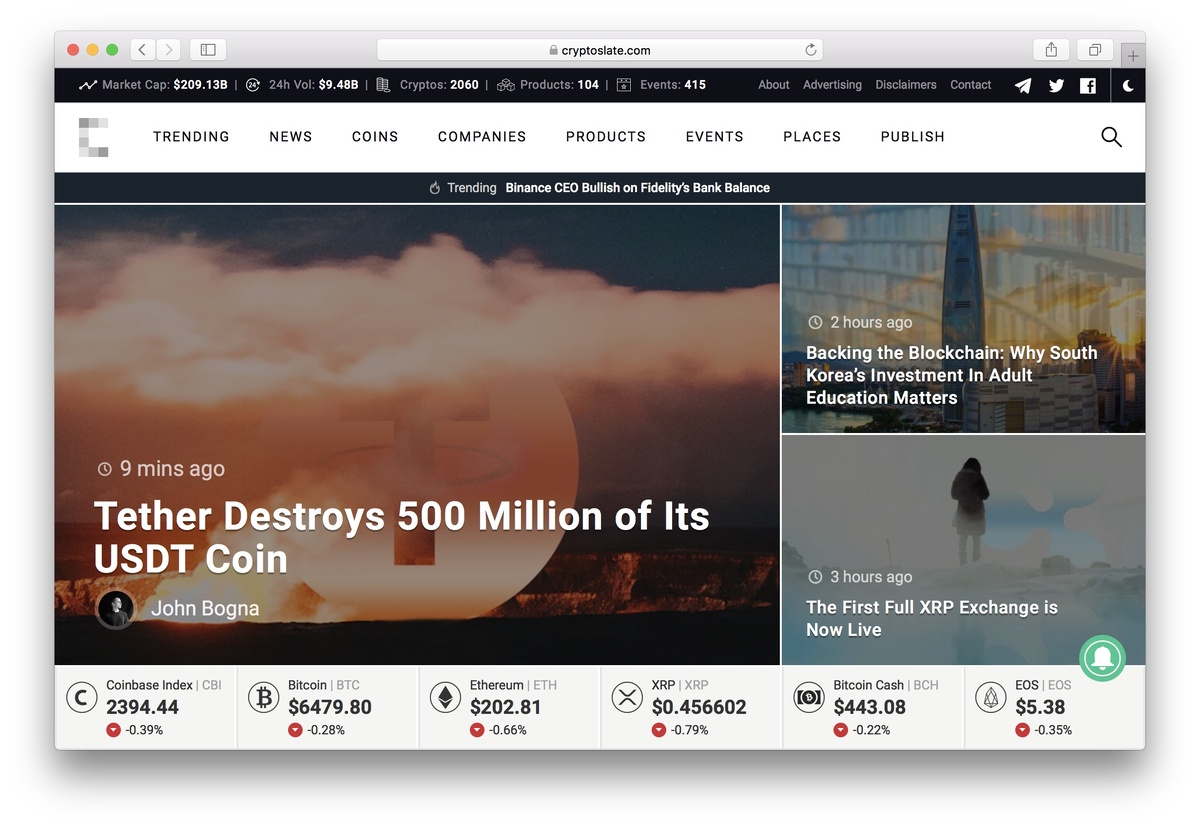
Task: Open Tether Destroys 500 Million headline
Action: tap(402, 537)
